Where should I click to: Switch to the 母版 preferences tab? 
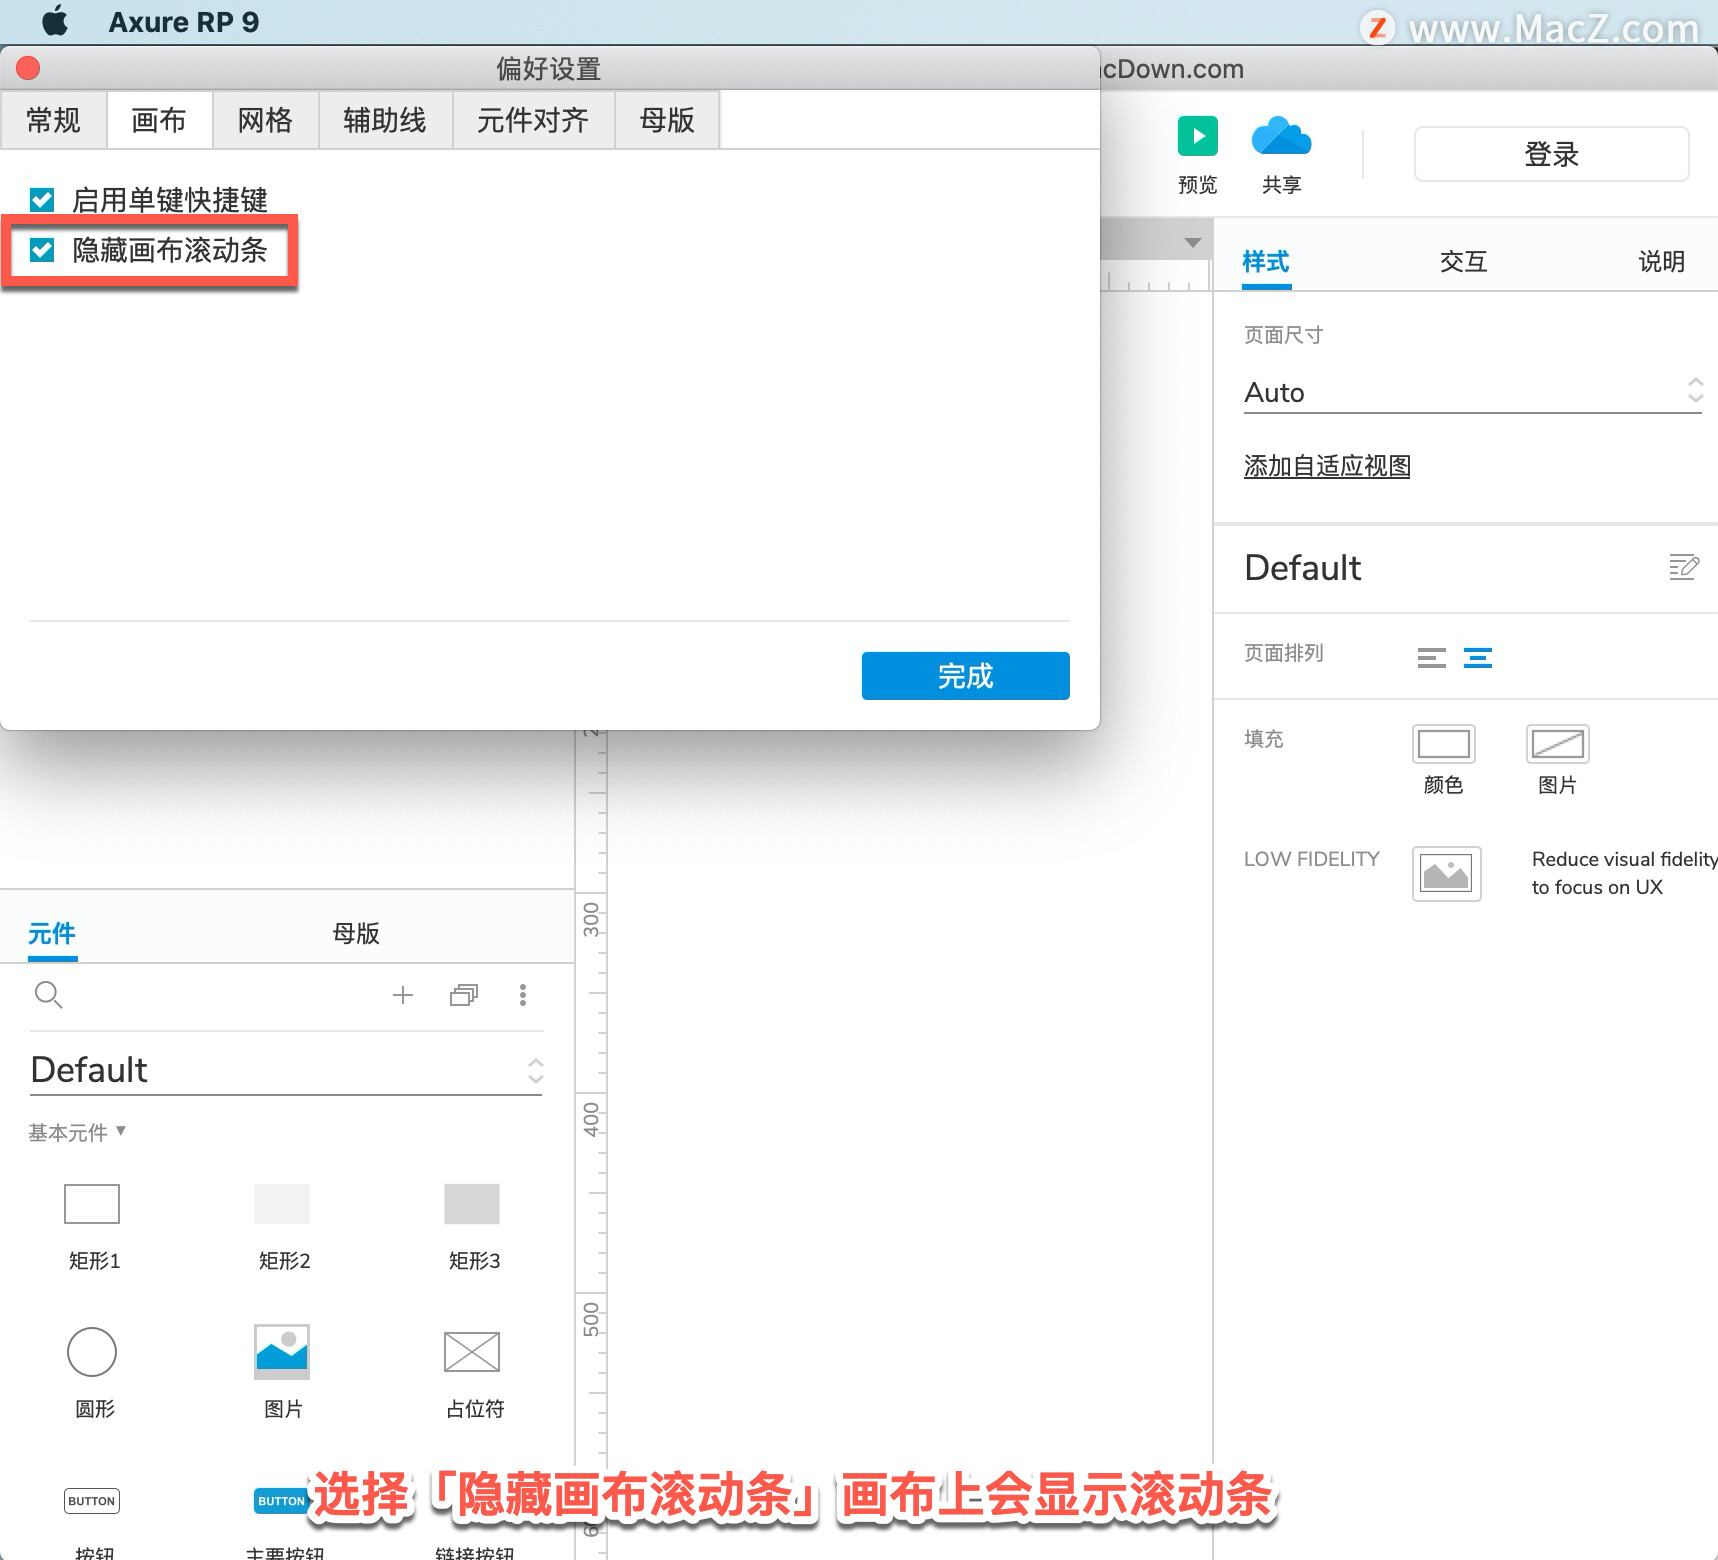tap(667, 120)
